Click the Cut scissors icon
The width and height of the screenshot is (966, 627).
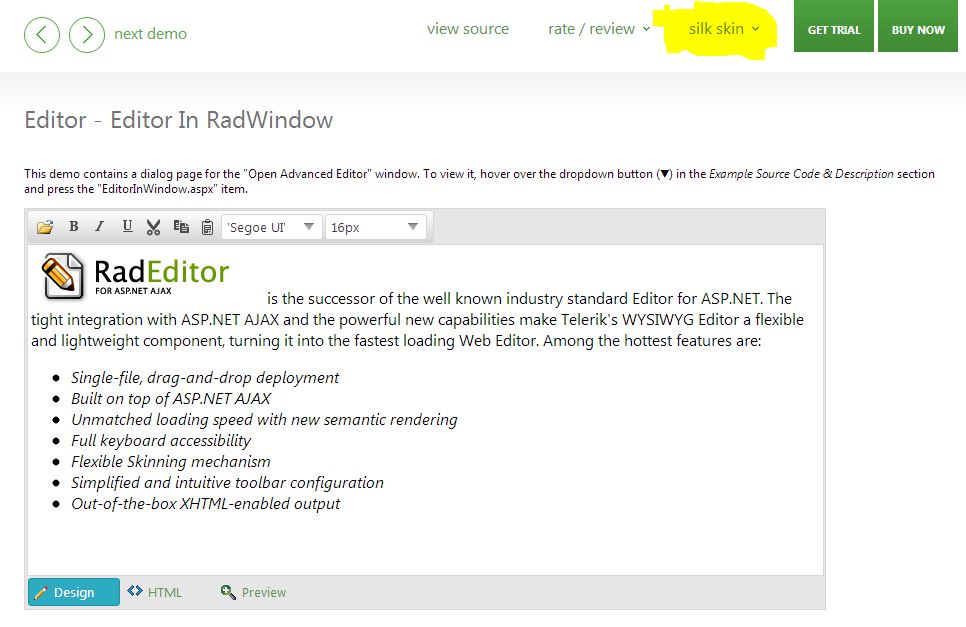[x=153, y=227]
